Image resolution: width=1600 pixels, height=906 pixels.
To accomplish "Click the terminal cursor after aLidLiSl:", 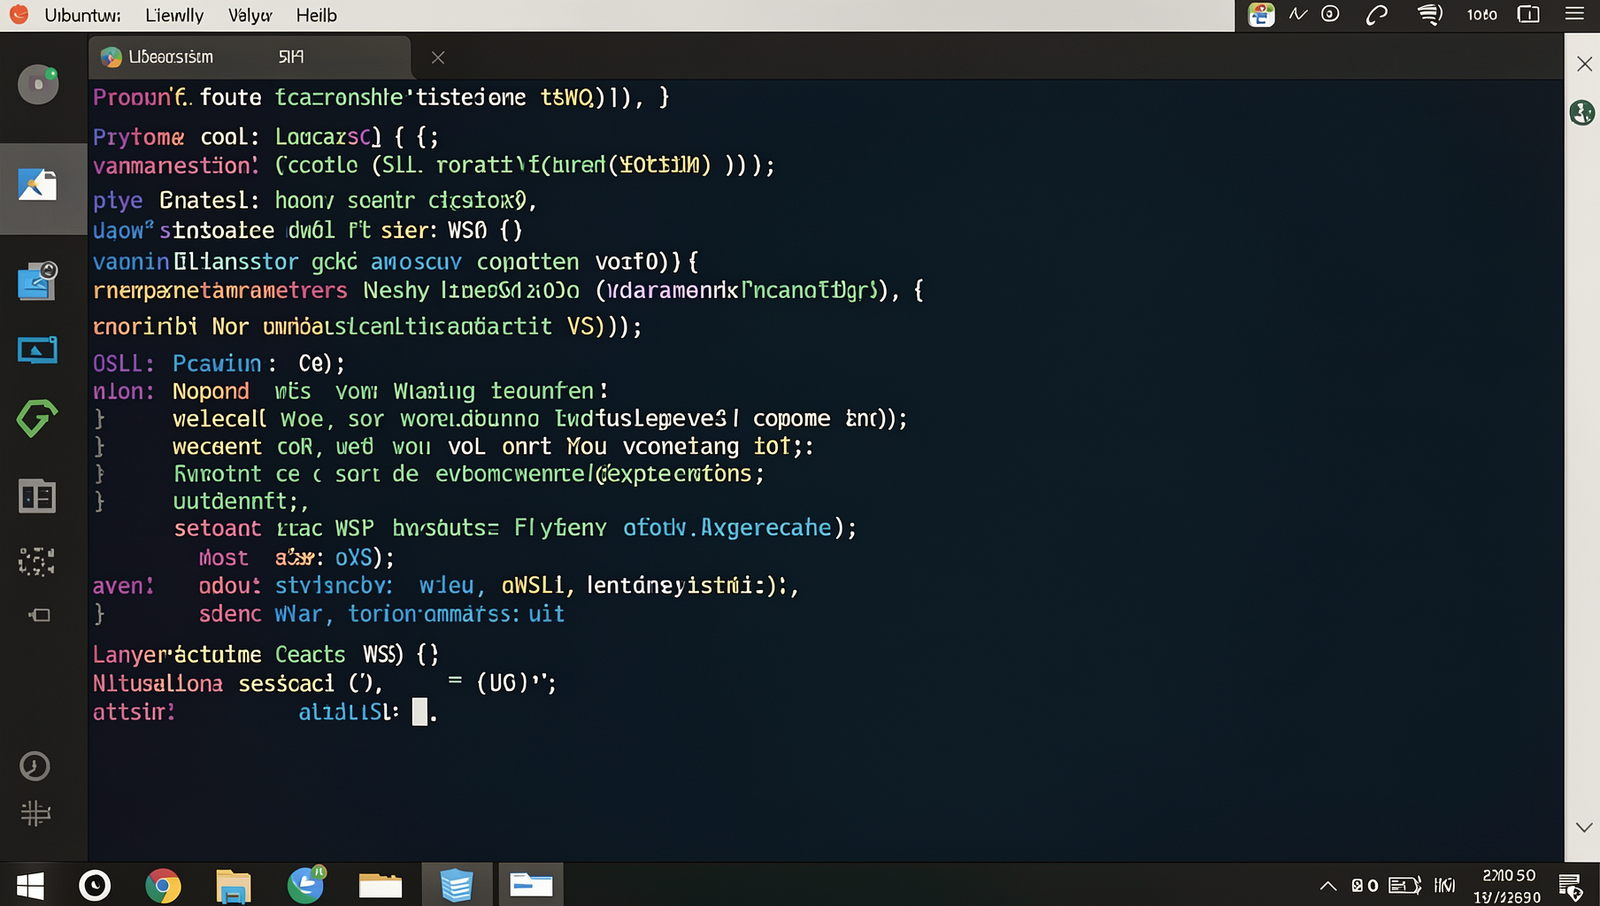I will [420, 711].
